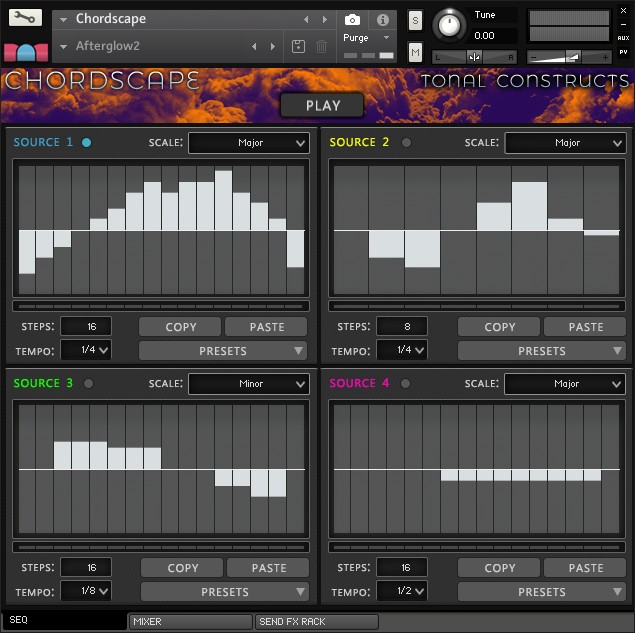Open Source 4 Tempo dropdown showing 1/2
Image resolution: width=635 pixels, height=633 pixels.
point(402,590)
